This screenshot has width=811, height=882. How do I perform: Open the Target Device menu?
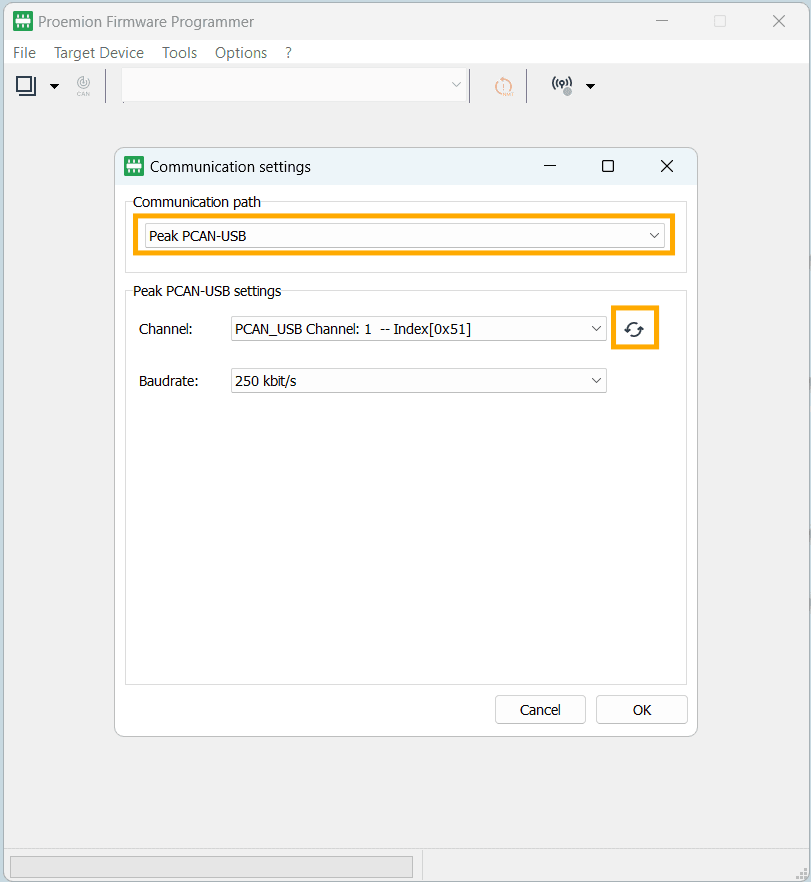point(99,53)
